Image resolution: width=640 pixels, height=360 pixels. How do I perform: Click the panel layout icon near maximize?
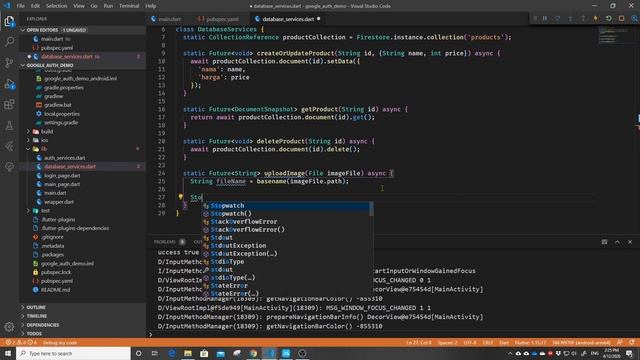click(604, 242)
